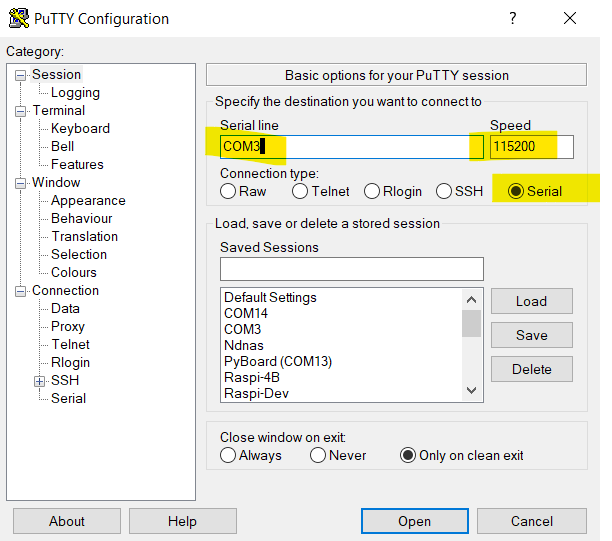Open the Features settings category
Viewport: 612px width, 541px height.
pos(77,164)
